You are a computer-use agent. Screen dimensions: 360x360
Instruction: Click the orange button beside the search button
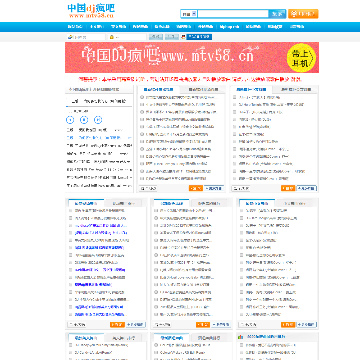303,14
